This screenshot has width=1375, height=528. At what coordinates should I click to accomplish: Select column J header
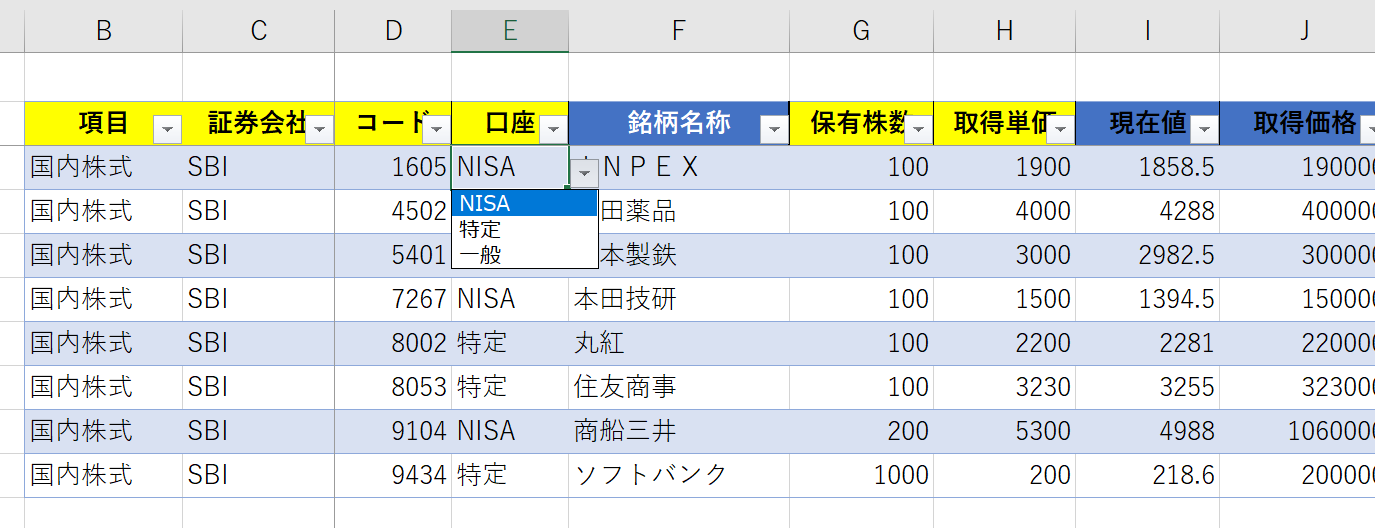click(x=1298, y=31)
